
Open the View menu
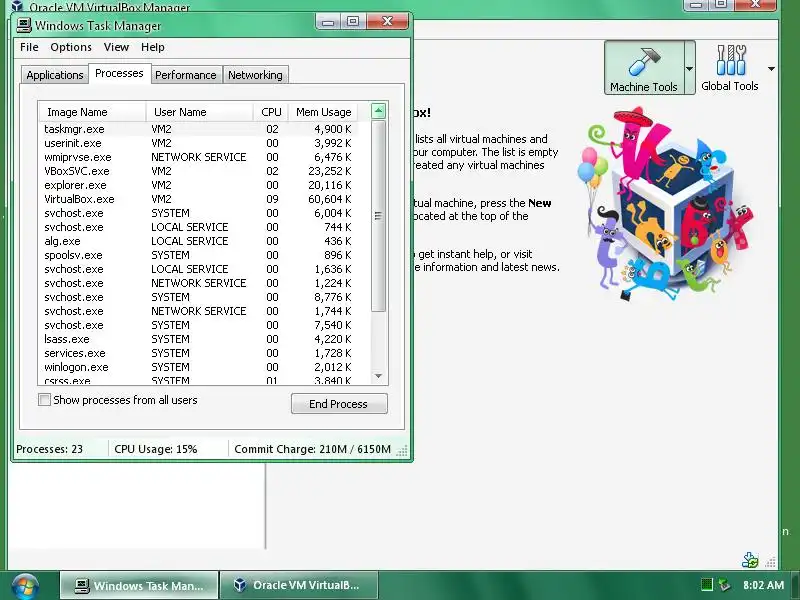pyautogui.click(x=116, y=47)
